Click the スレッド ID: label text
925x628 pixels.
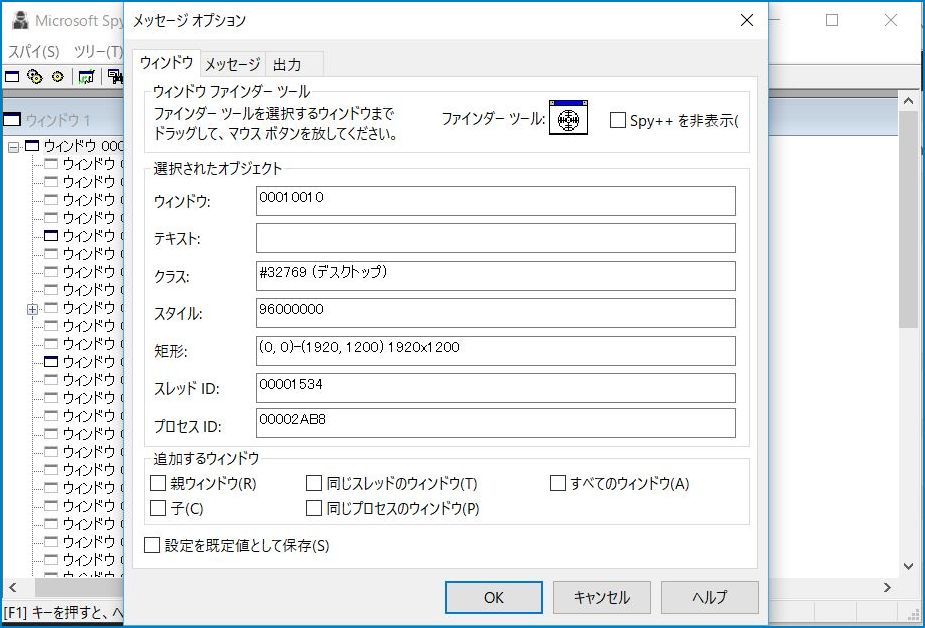tap(186, 389)
